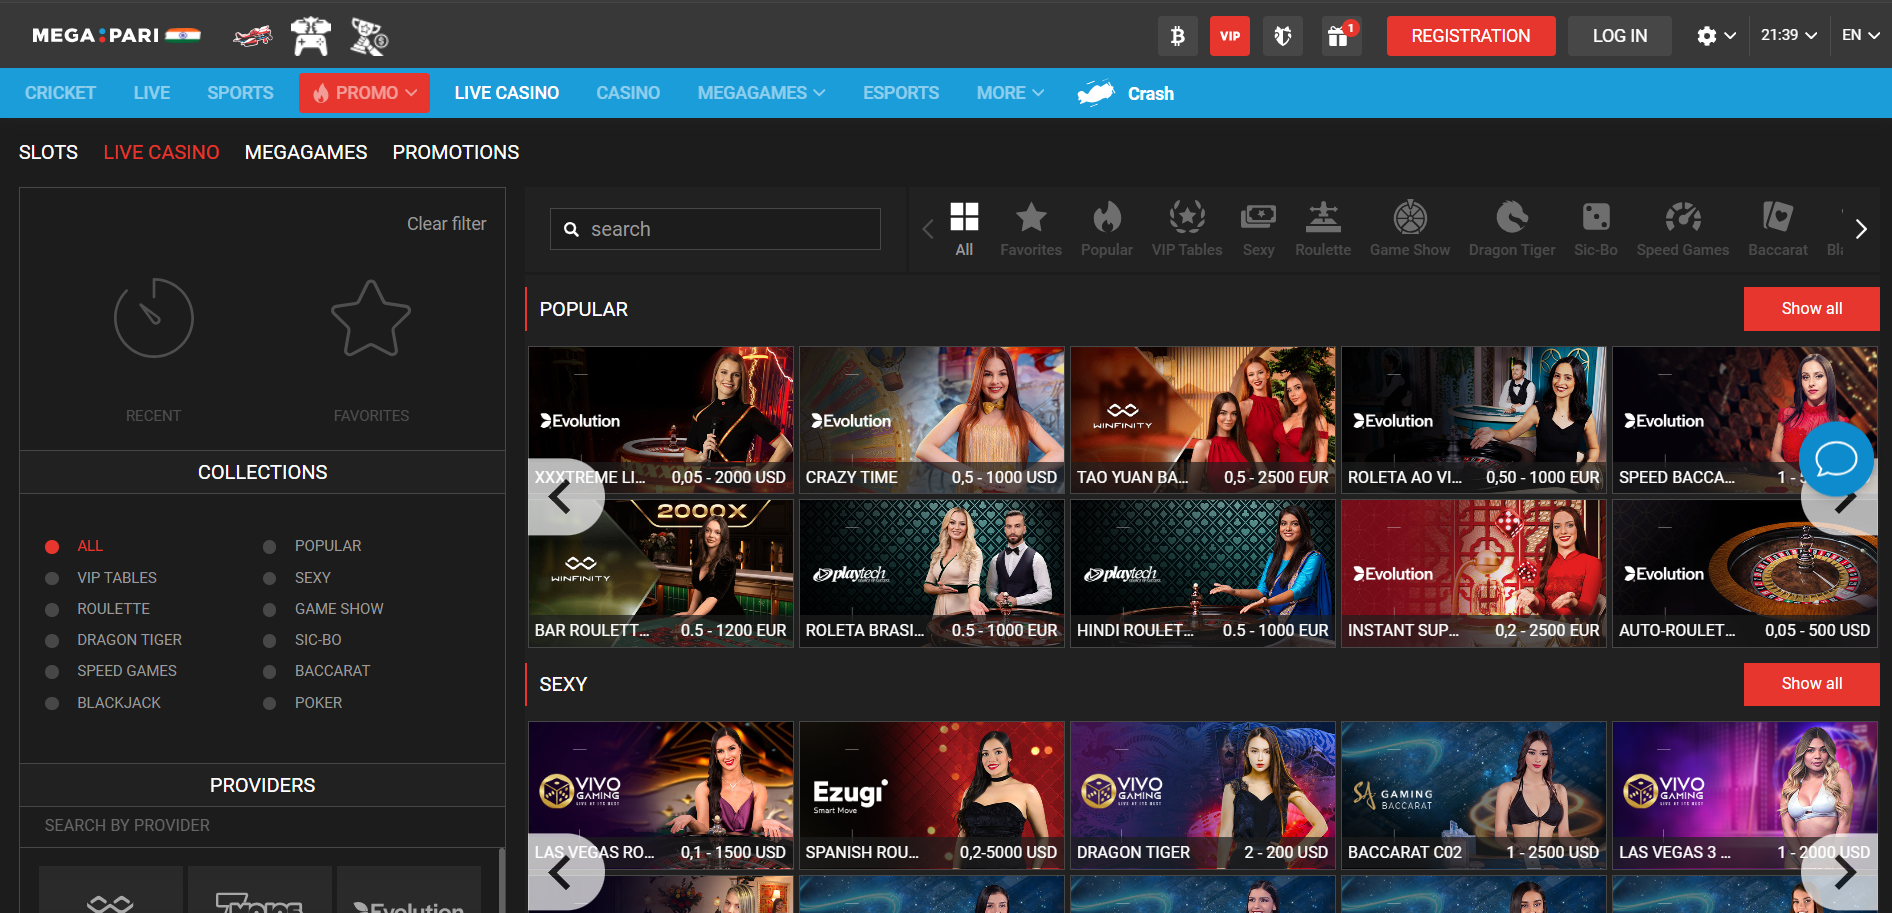1892x913 pixels.
Task: Click the SEARCH BY PROVIDER field
Action: click(262, 826)
